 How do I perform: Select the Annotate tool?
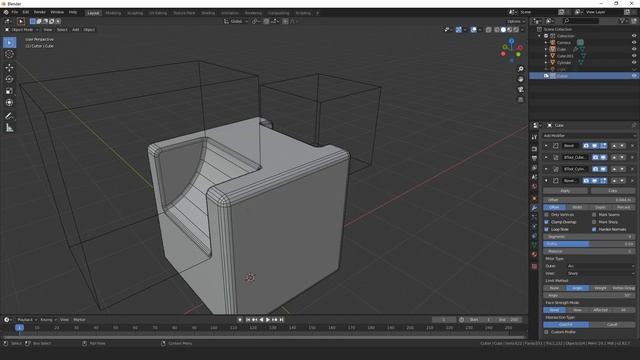[9, 116]
